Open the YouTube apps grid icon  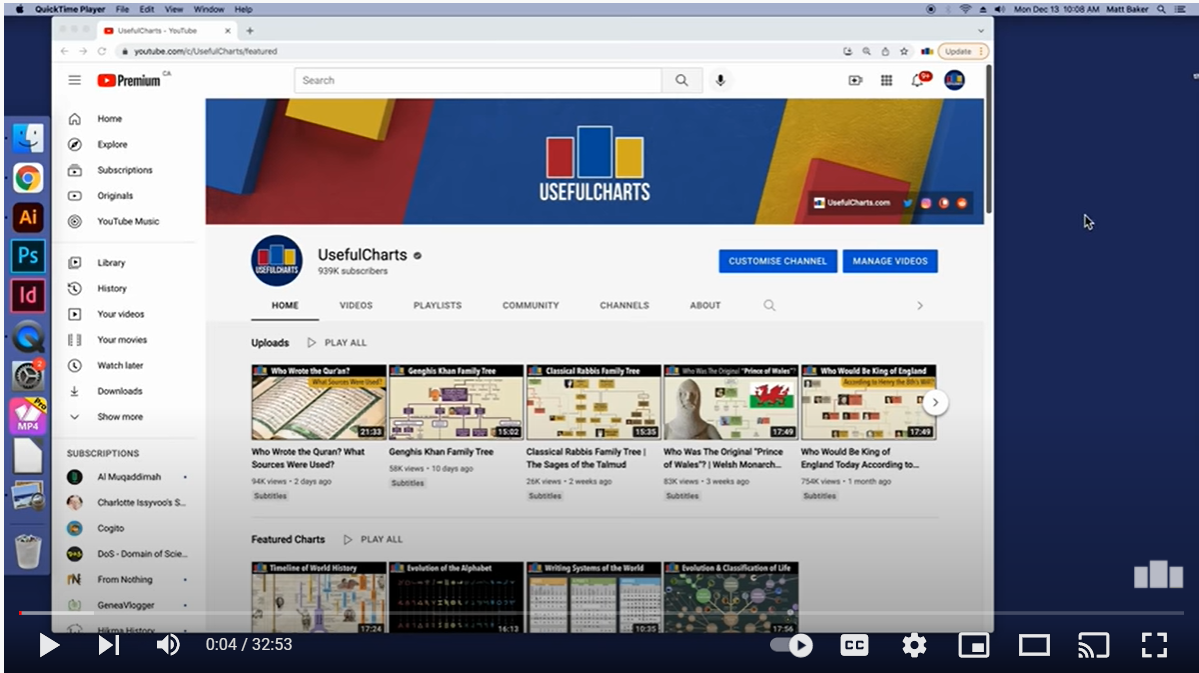886,80
